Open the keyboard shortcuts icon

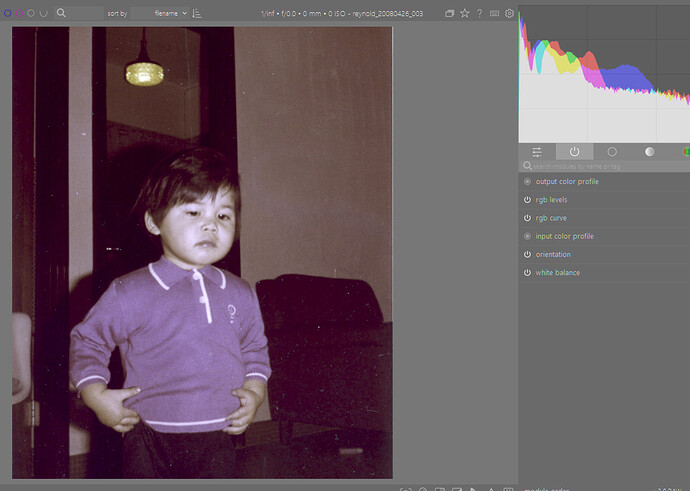(495, 13)
